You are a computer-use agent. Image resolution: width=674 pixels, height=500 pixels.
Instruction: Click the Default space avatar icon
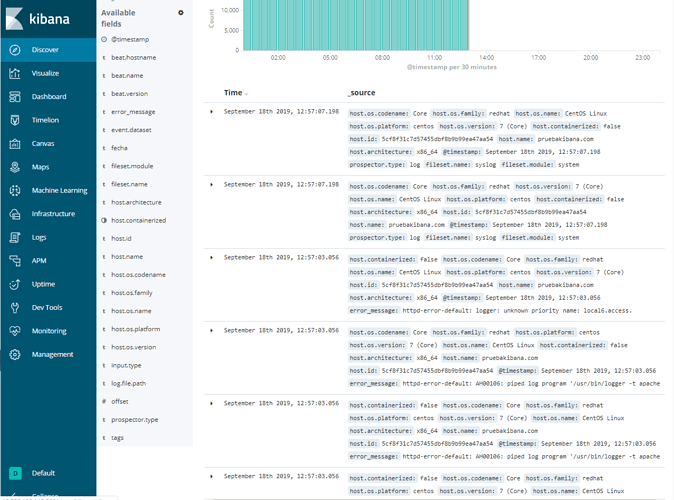coord(15,473)
